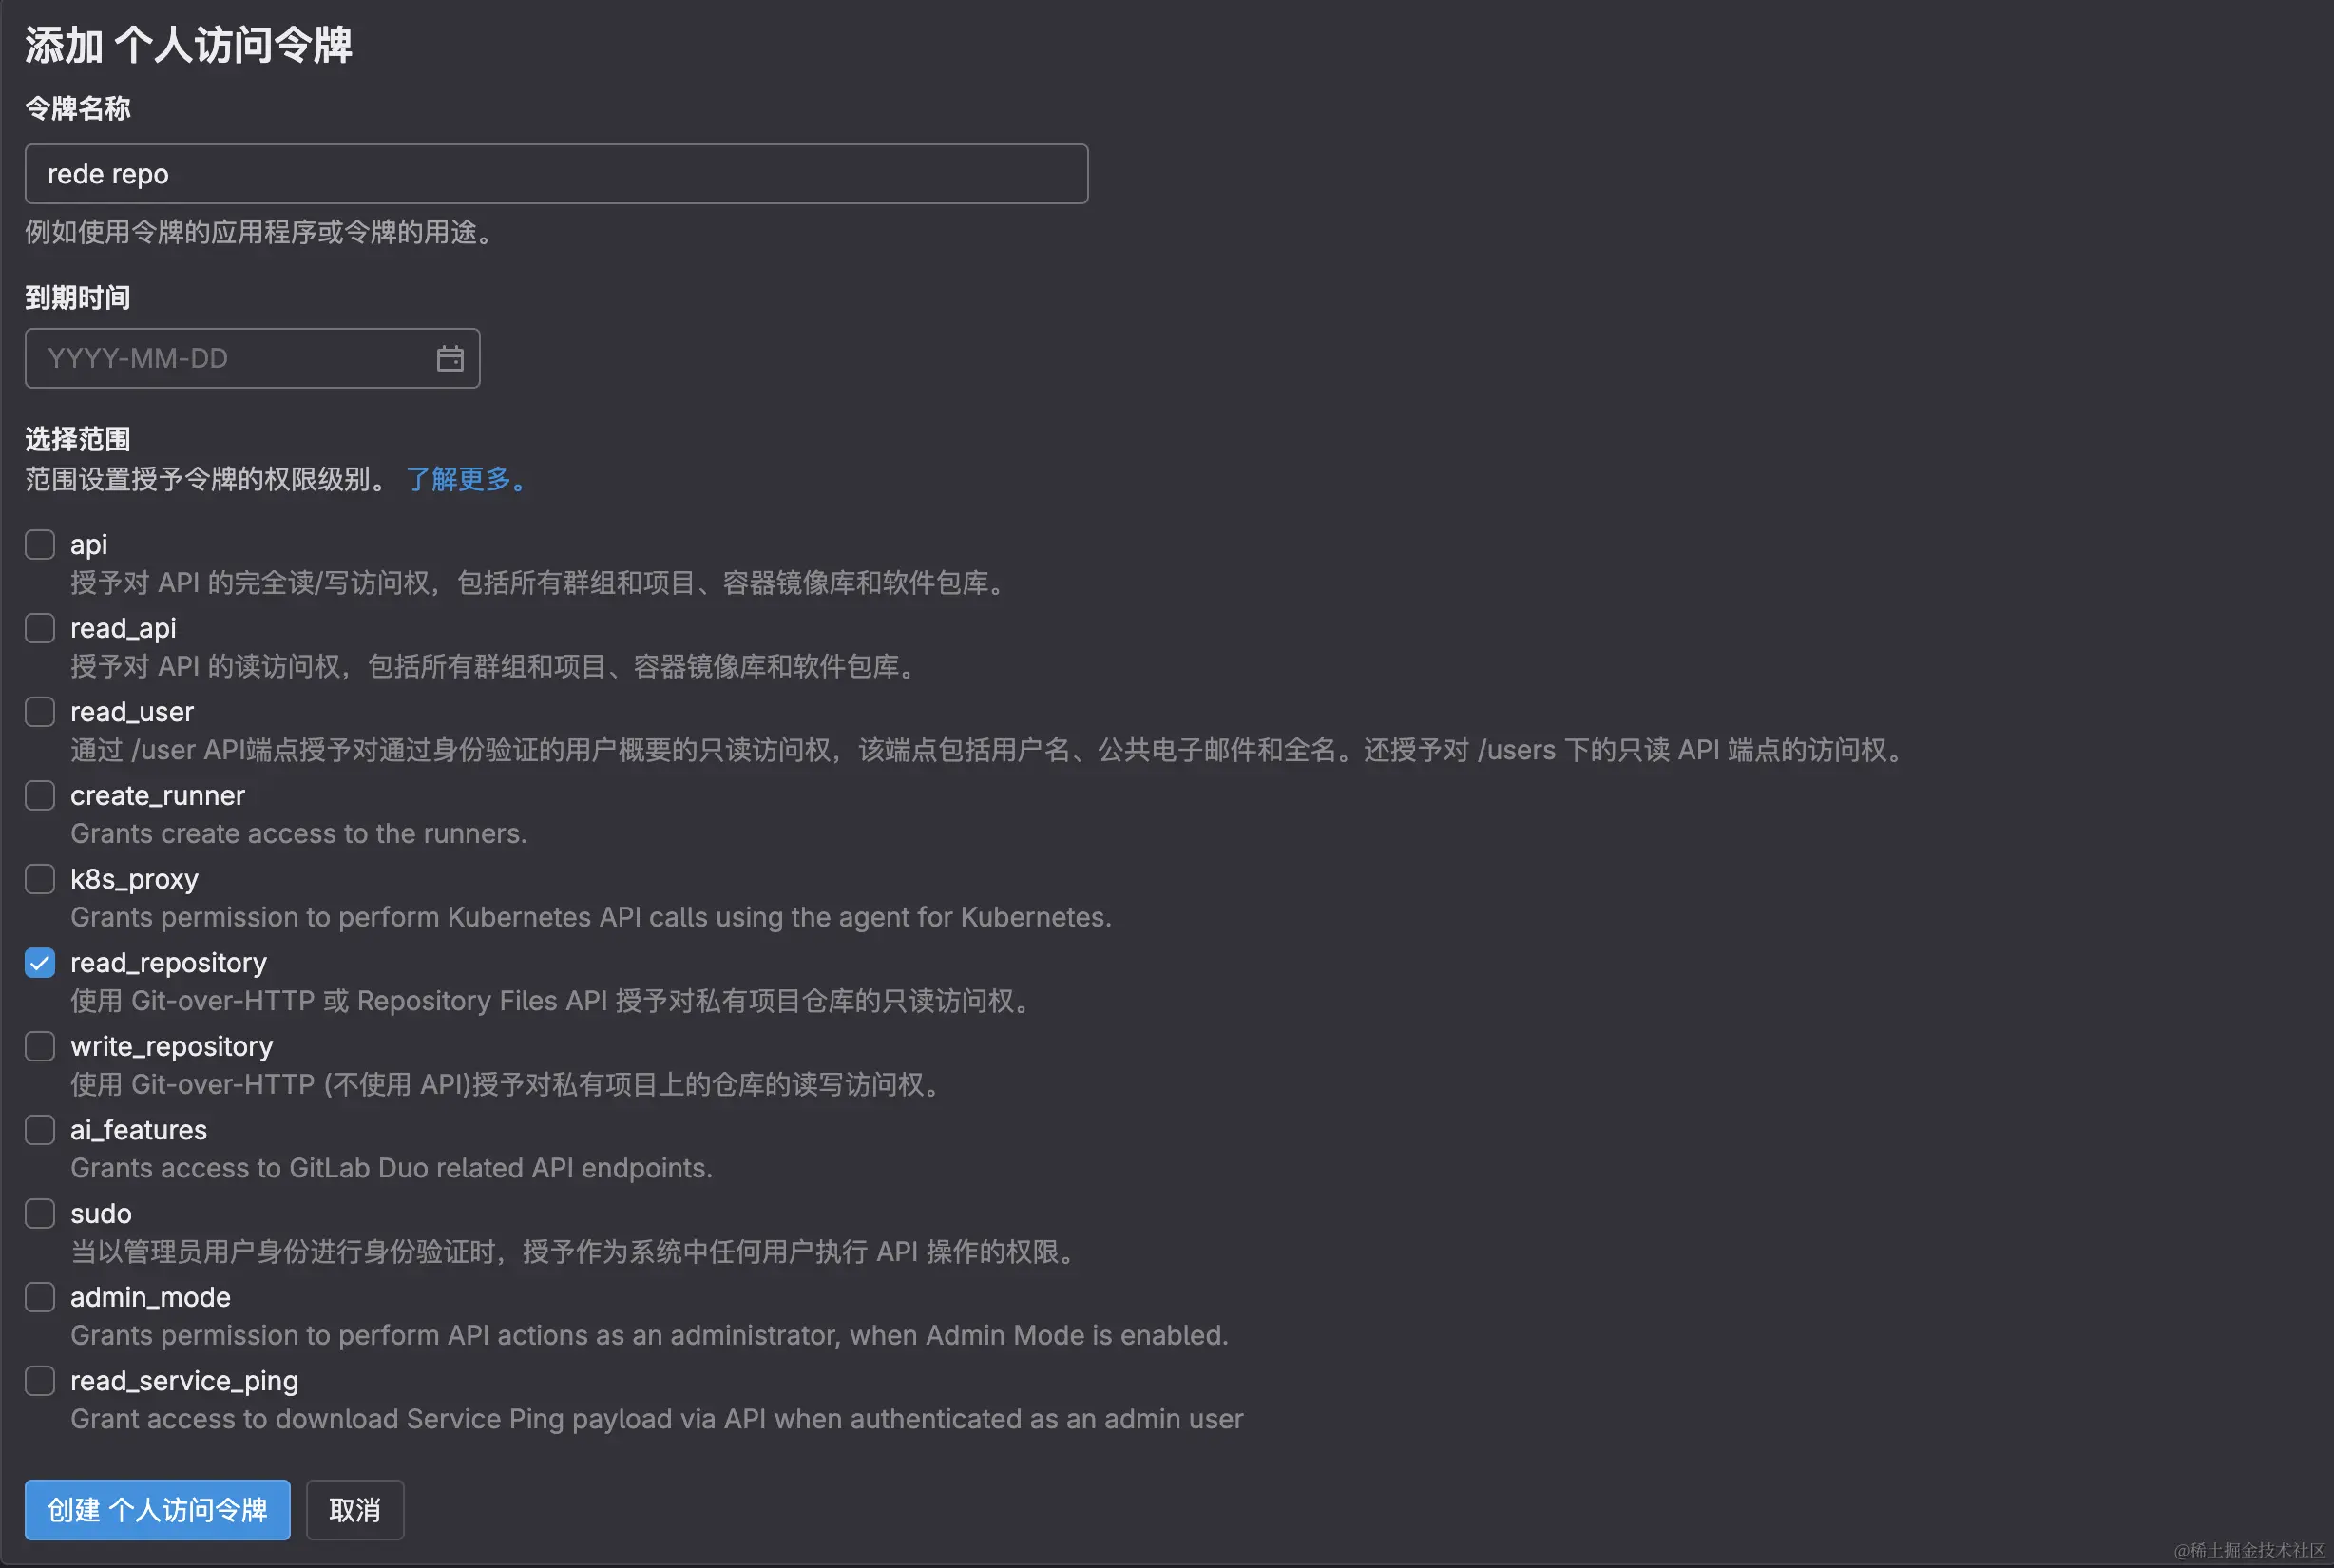
Task: Enable the read_api scope checkbox
Action: (x=39, y=628)
